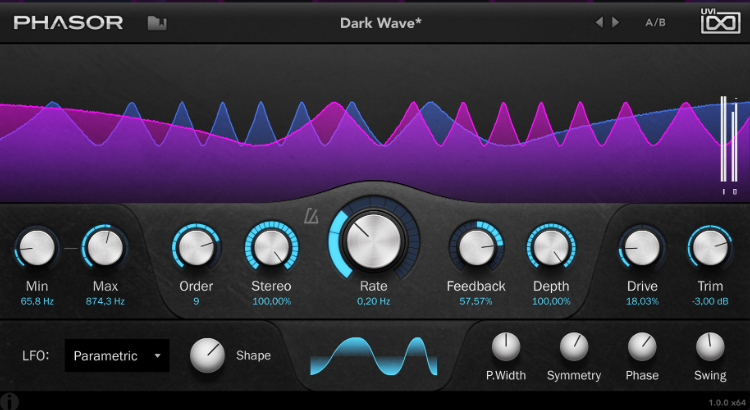Go to previous preset arrow

pos(599,22)
